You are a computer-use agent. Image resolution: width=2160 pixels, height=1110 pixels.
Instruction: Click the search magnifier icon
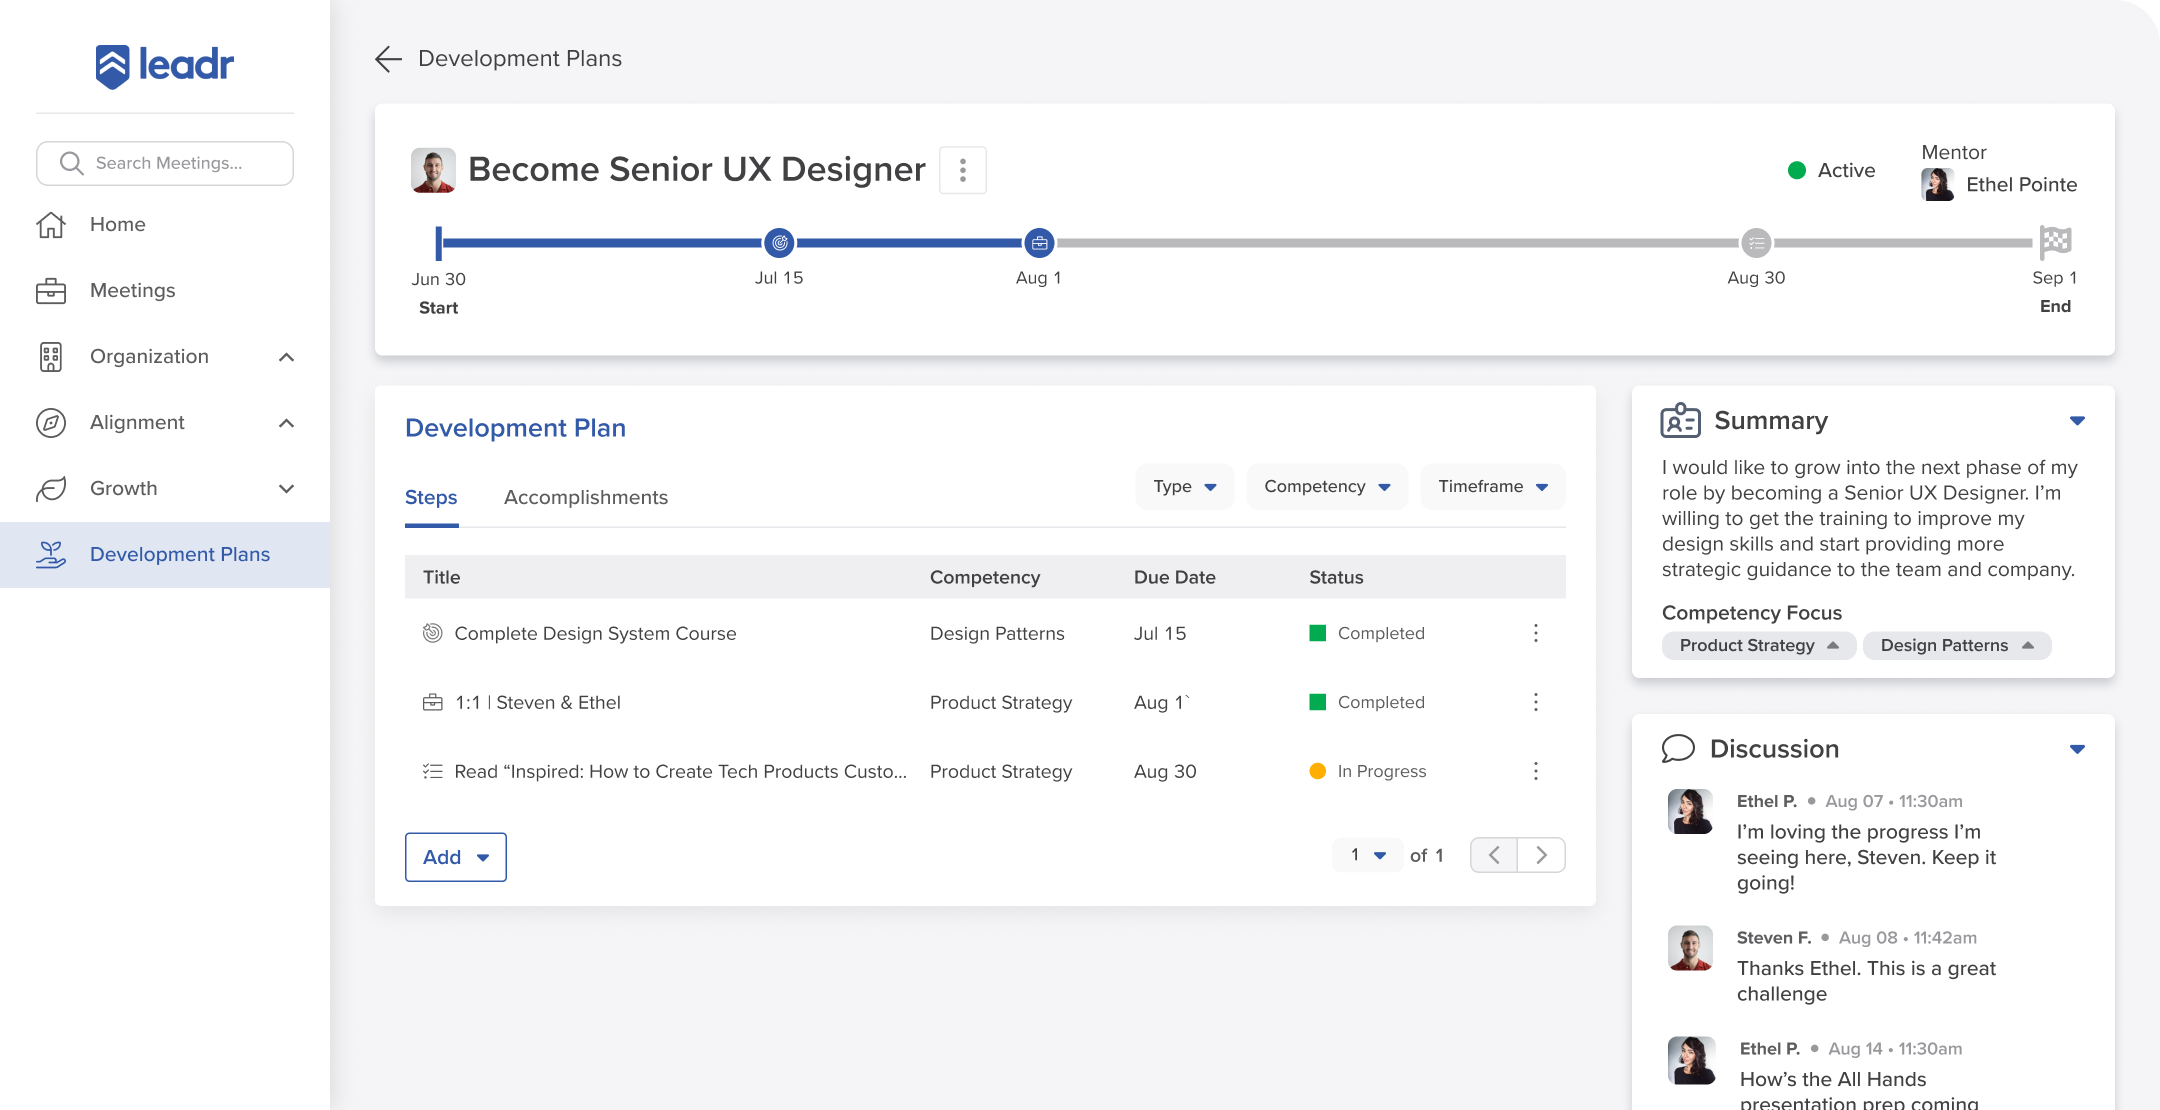click(71, 163)
